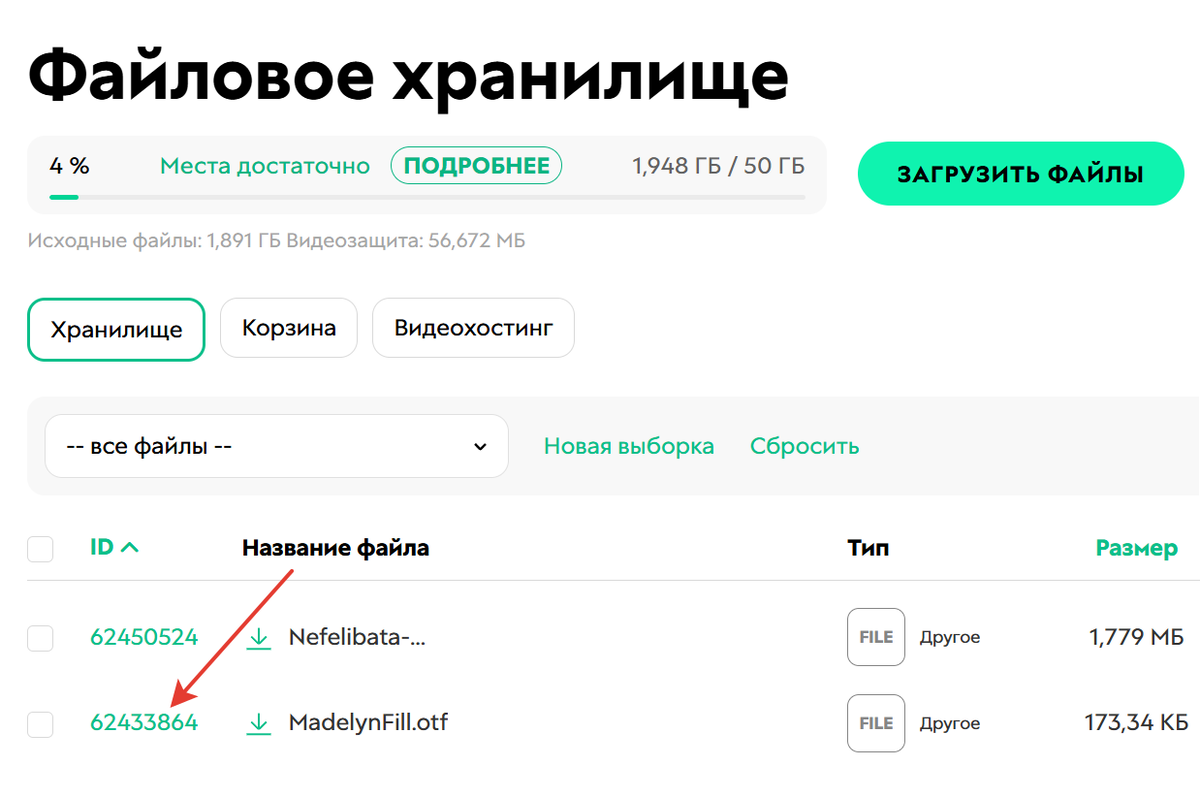Click the FILE type icon in Nefelibata row
Image resolution: width=1200 pixels, height=797 pixels.
pos(876,637)
